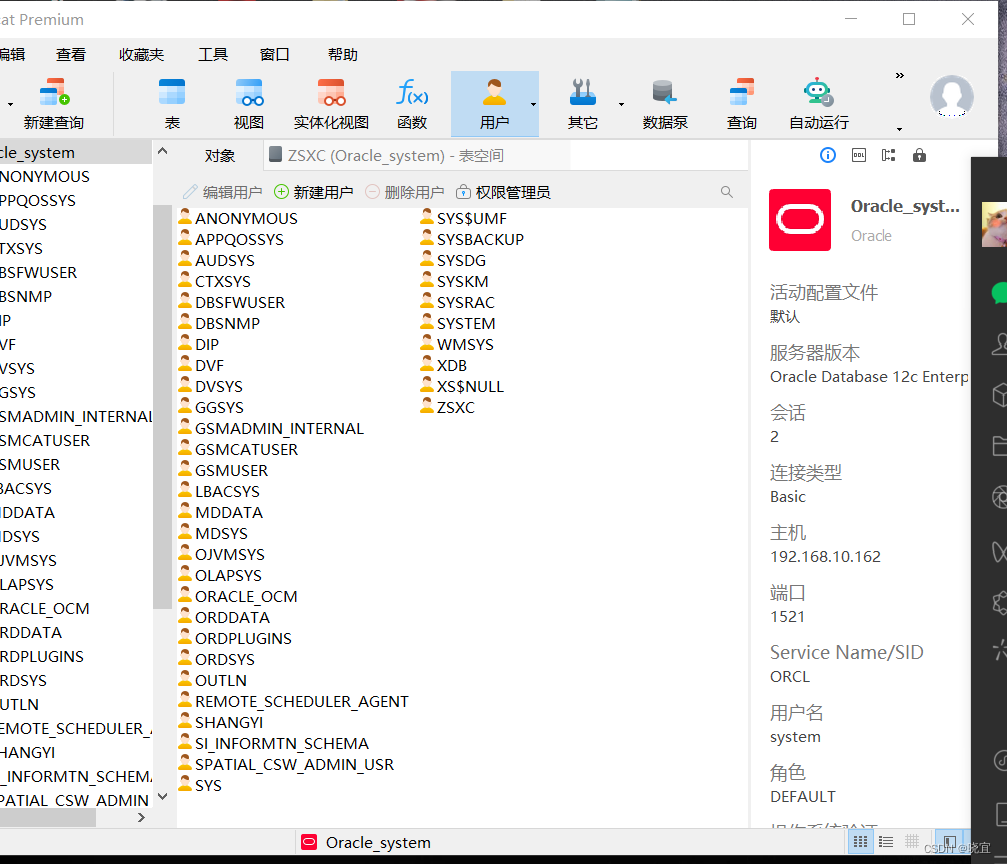Image resolution: width=1007 pixels, height=864 pixels.
Task: Switch to the Objects (对象) tab
Action: 220,155
